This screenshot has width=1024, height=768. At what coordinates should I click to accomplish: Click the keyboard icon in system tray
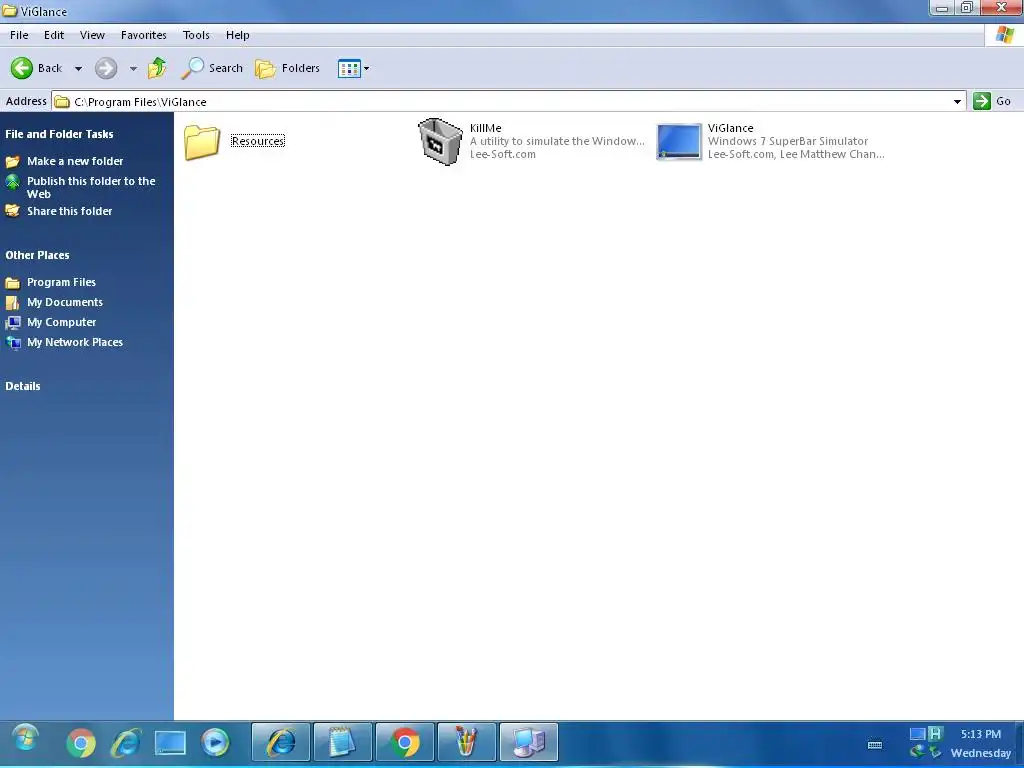coord(875,744)
